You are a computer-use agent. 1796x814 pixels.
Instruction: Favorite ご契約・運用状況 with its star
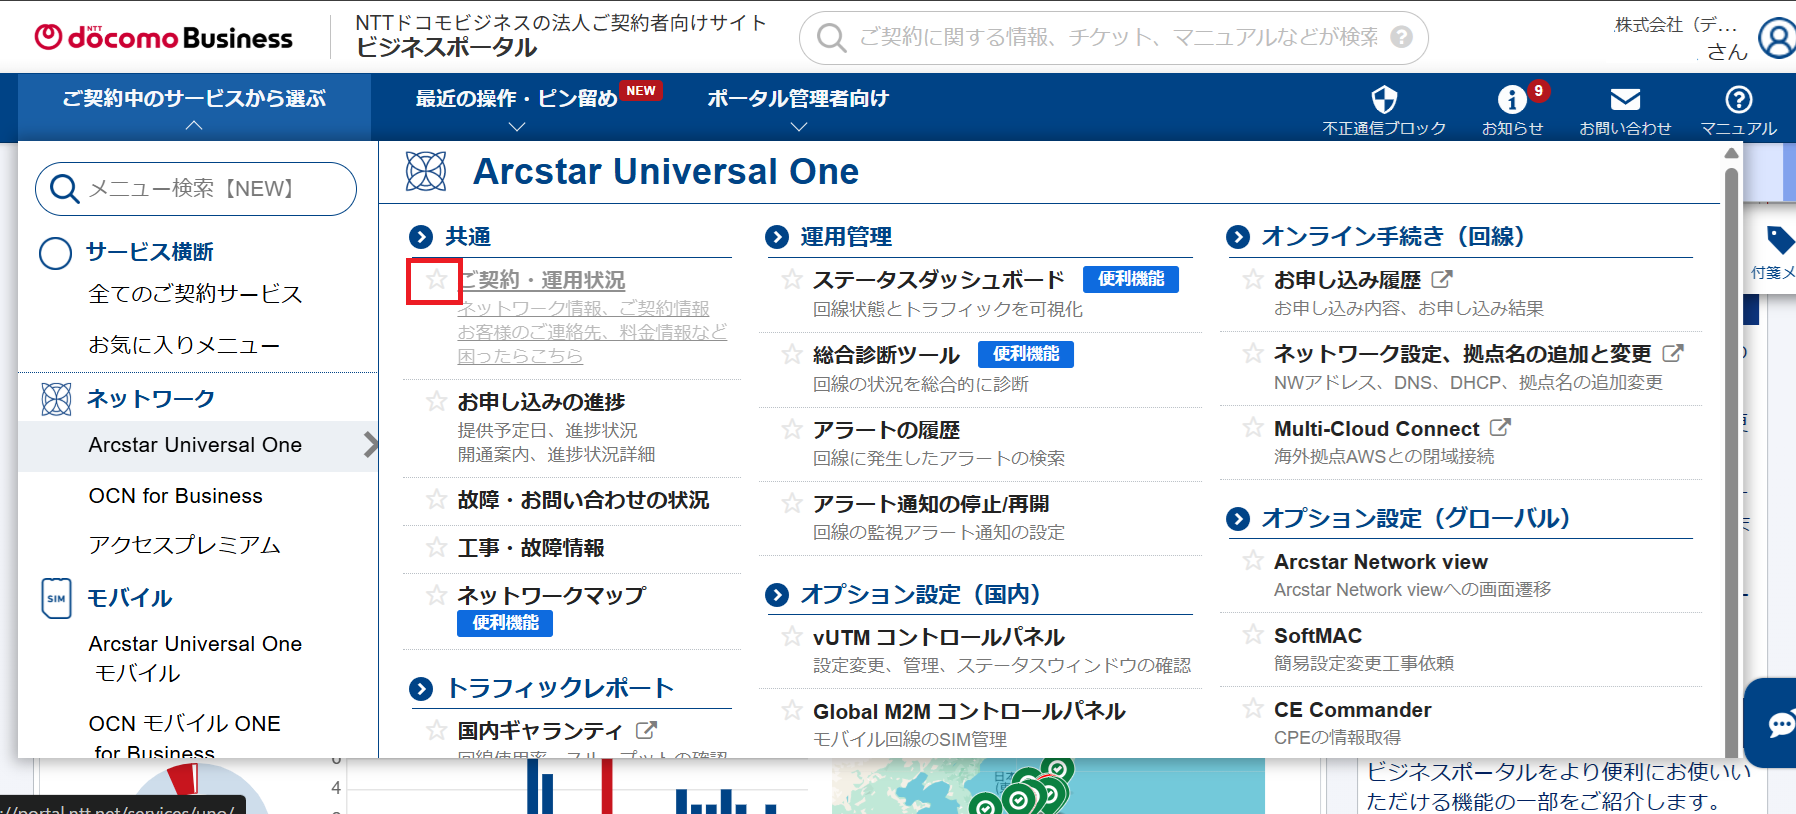point(436,281)
